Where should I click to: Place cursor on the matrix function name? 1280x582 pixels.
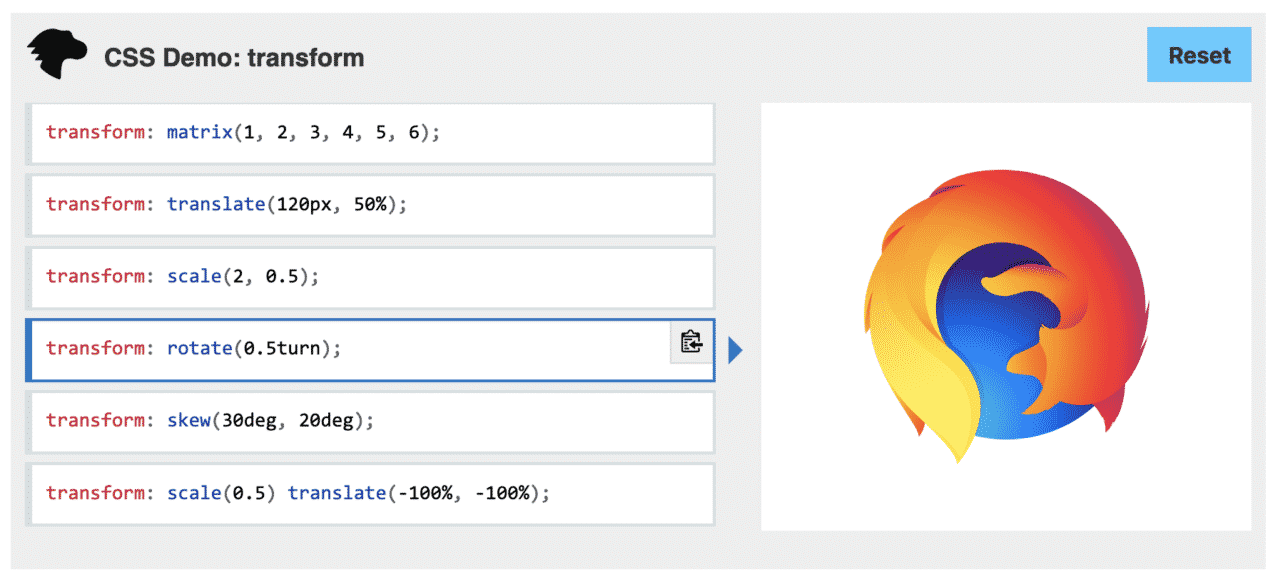[198, 132]
